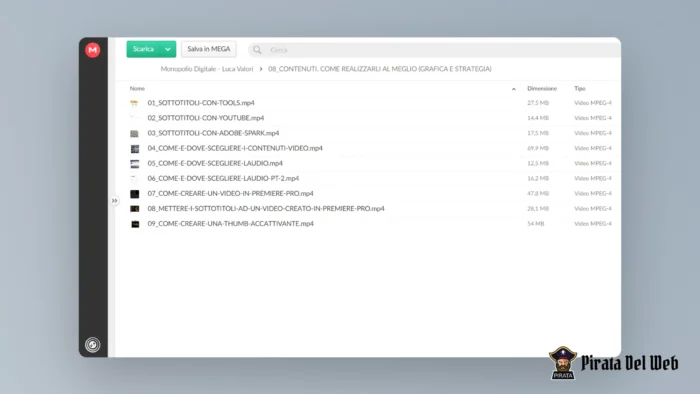
Task: Click the 69,9 MB size value
Action: coord(538,148)
